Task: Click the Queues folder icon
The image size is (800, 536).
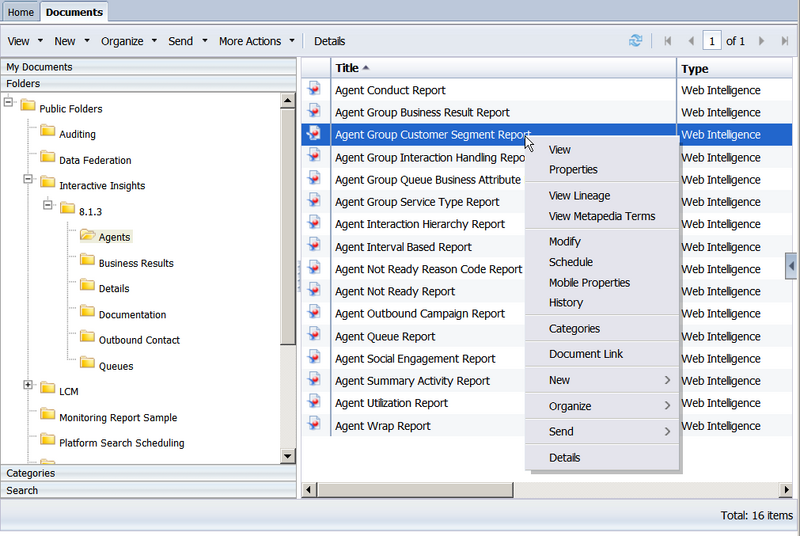Action: (x=87, y=364)
